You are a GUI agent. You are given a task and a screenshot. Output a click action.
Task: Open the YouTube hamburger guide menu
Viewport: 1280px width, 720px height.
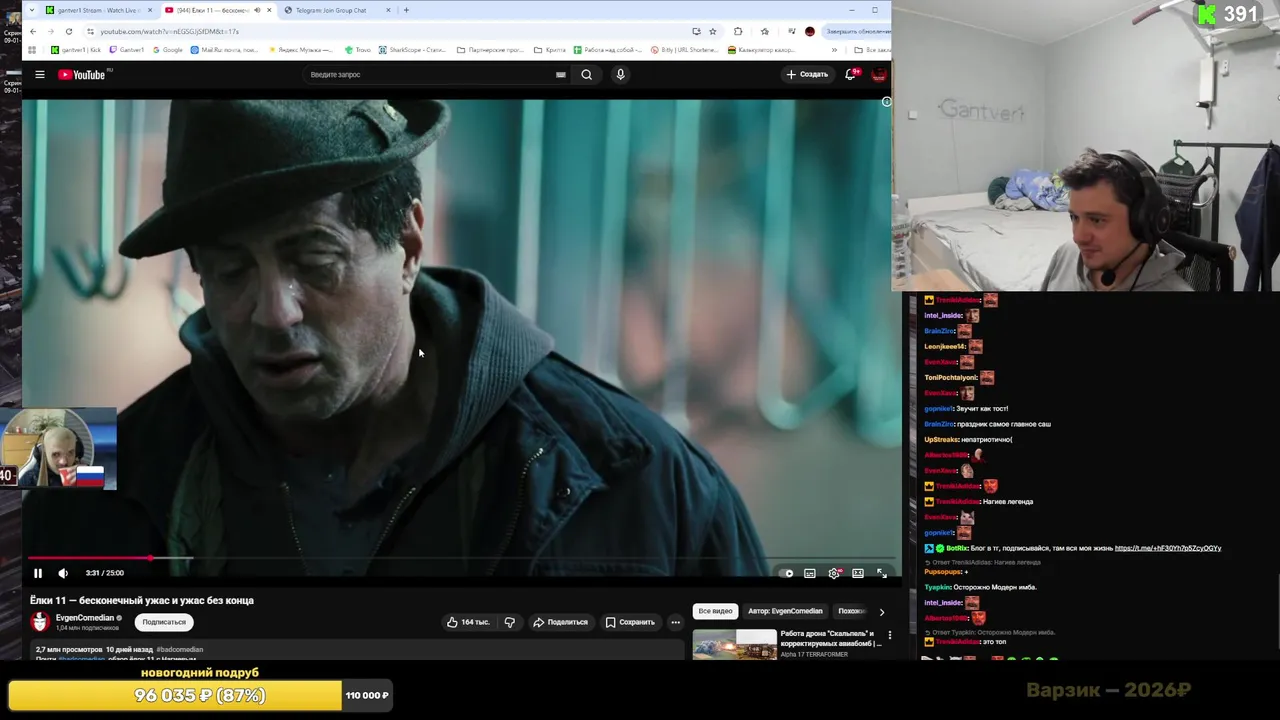pyautogui.click(x=40, y=74)
